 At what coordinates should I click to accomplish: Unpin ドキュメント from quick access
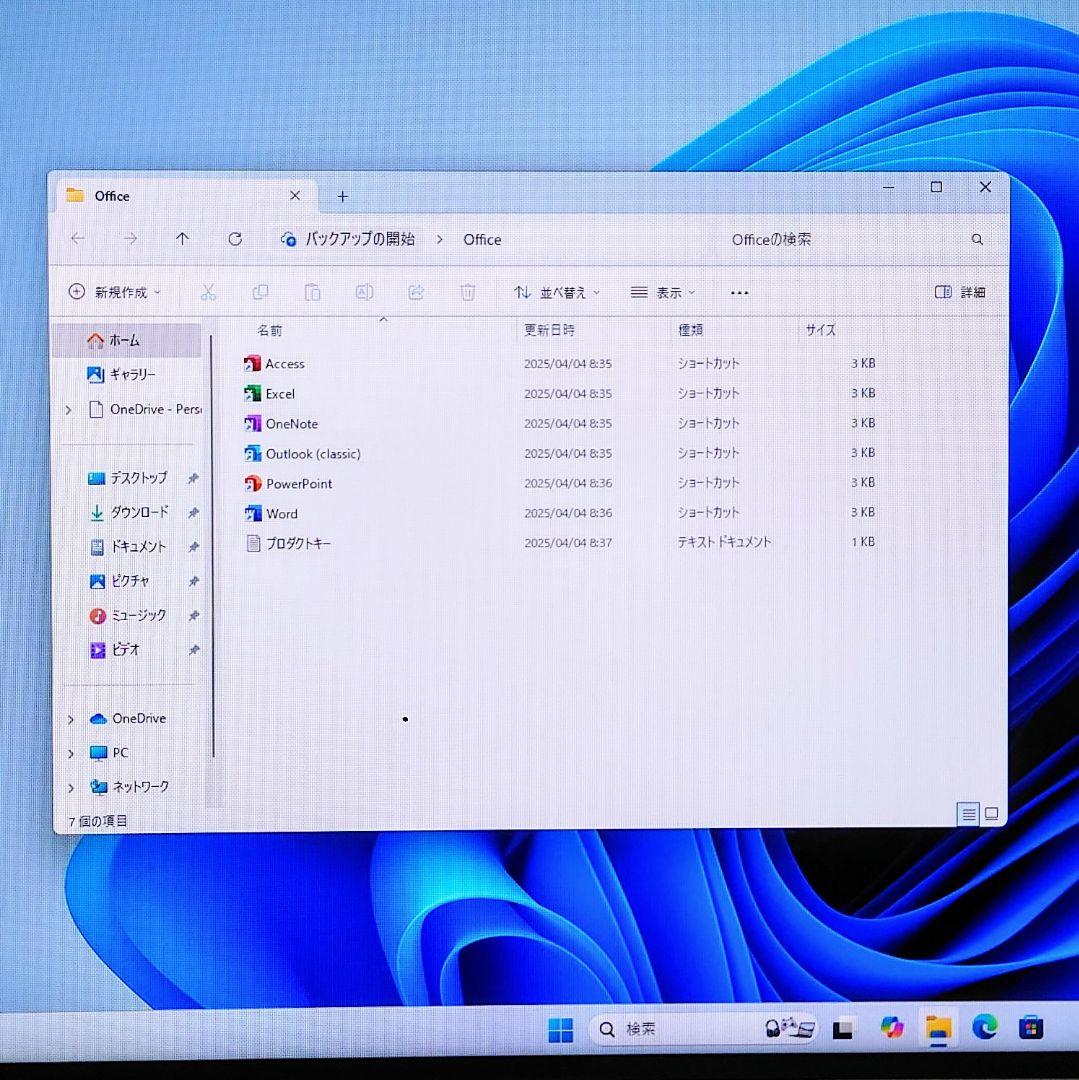click(x=193, y=546)
